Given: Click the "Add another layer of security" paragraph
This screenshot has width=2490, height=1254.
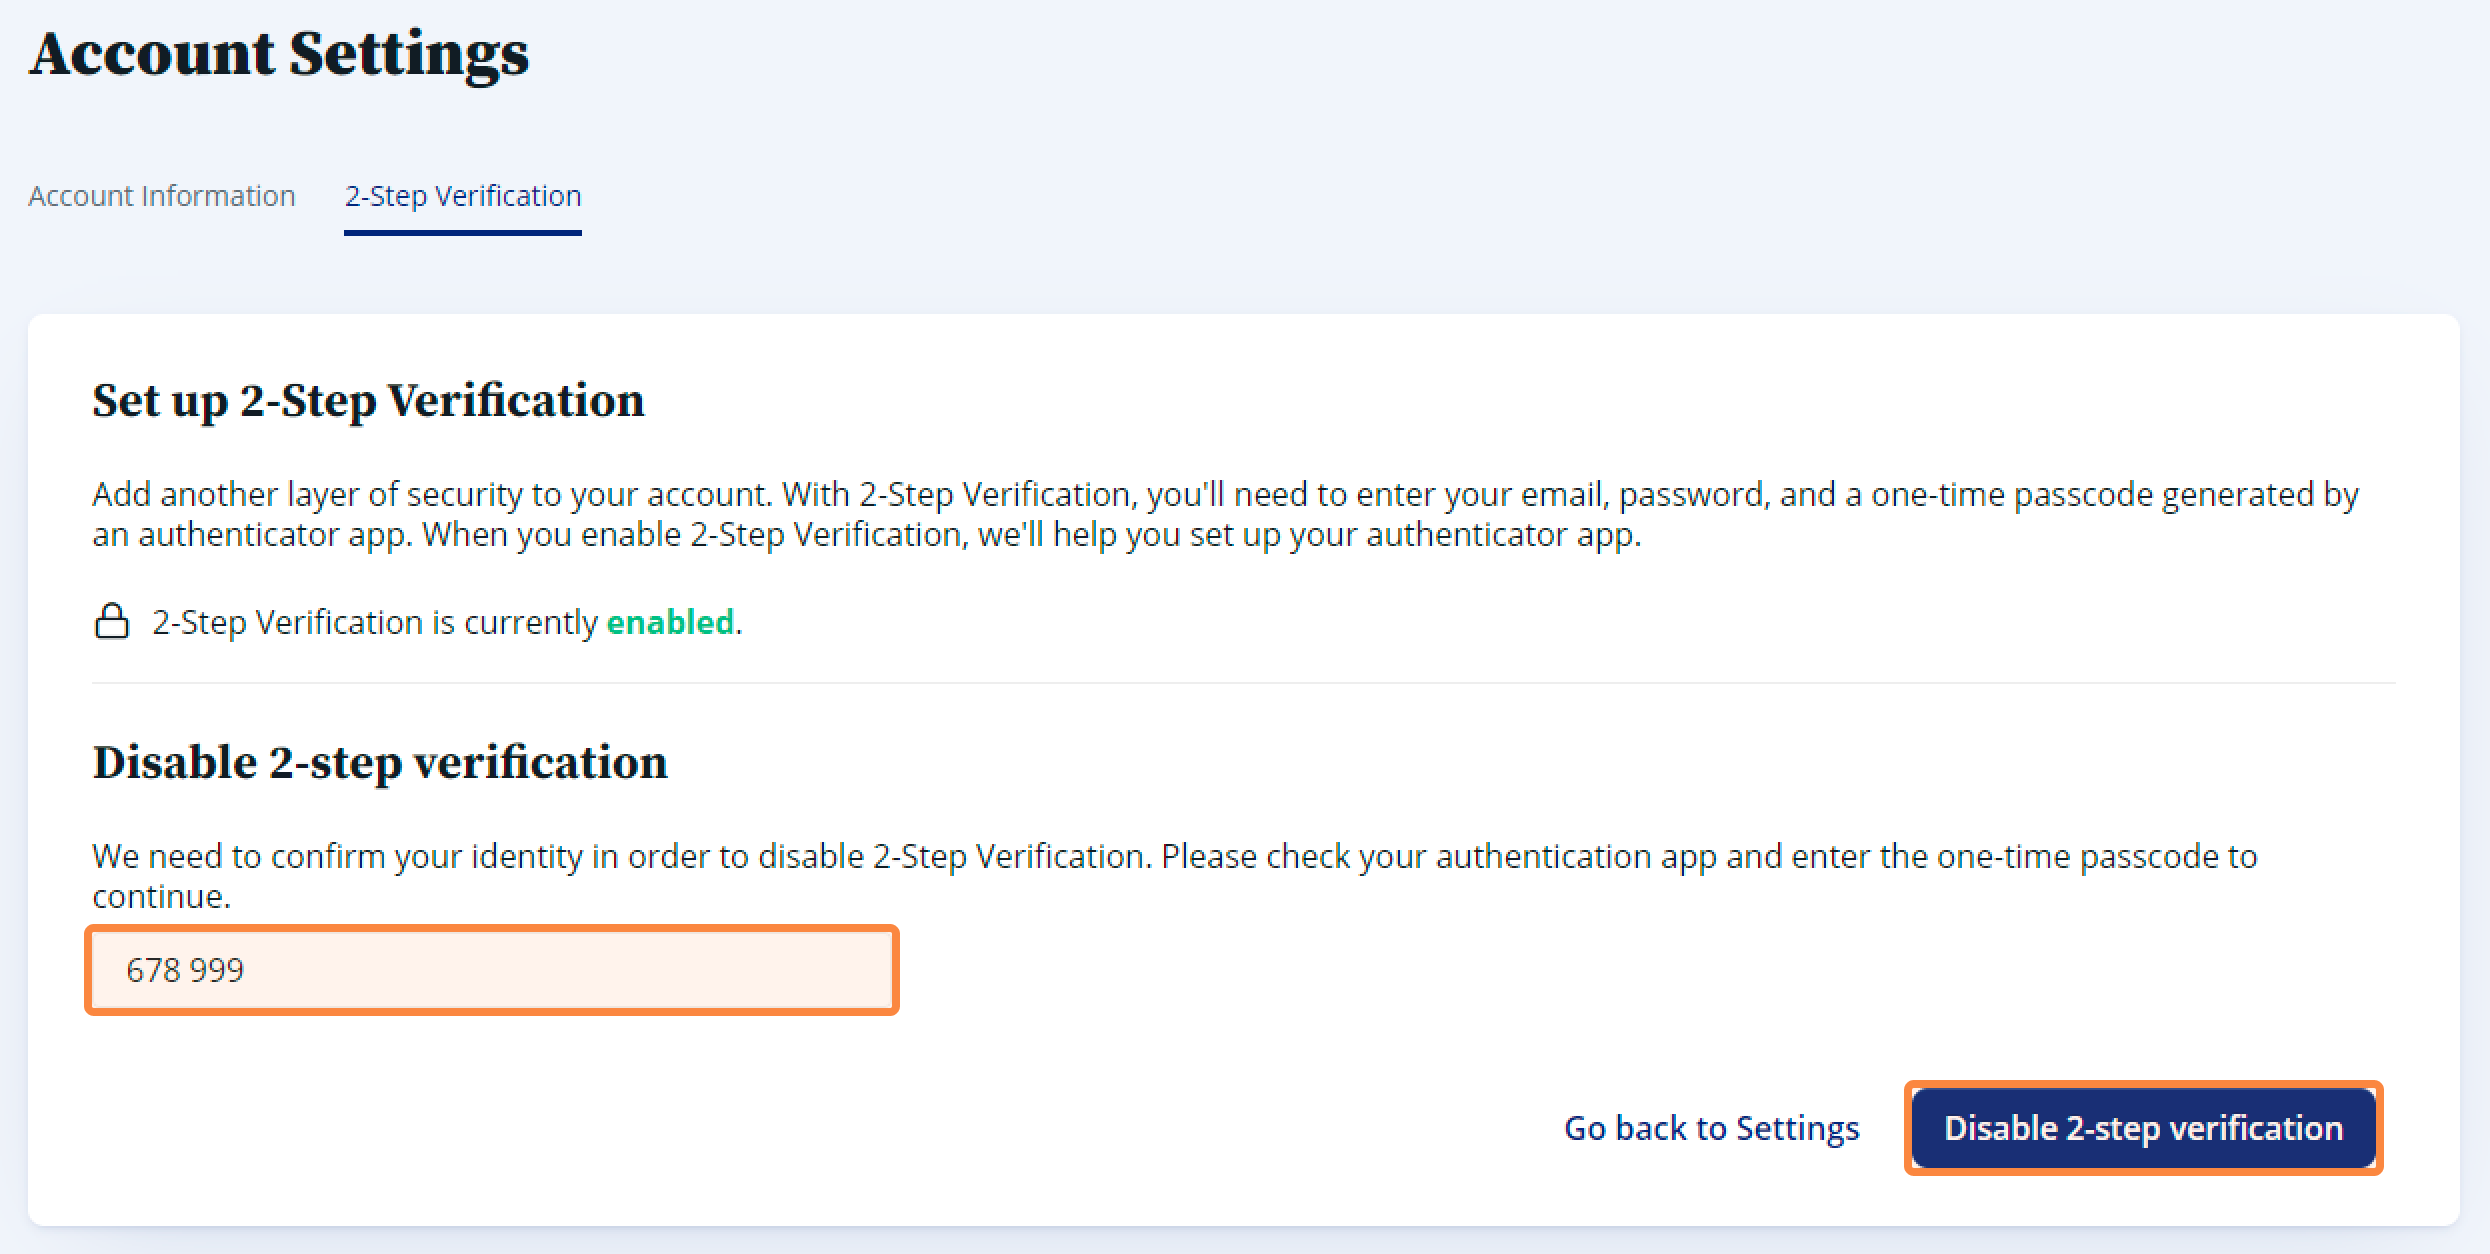Looking at the screenshot, I should coord(1225,514).
